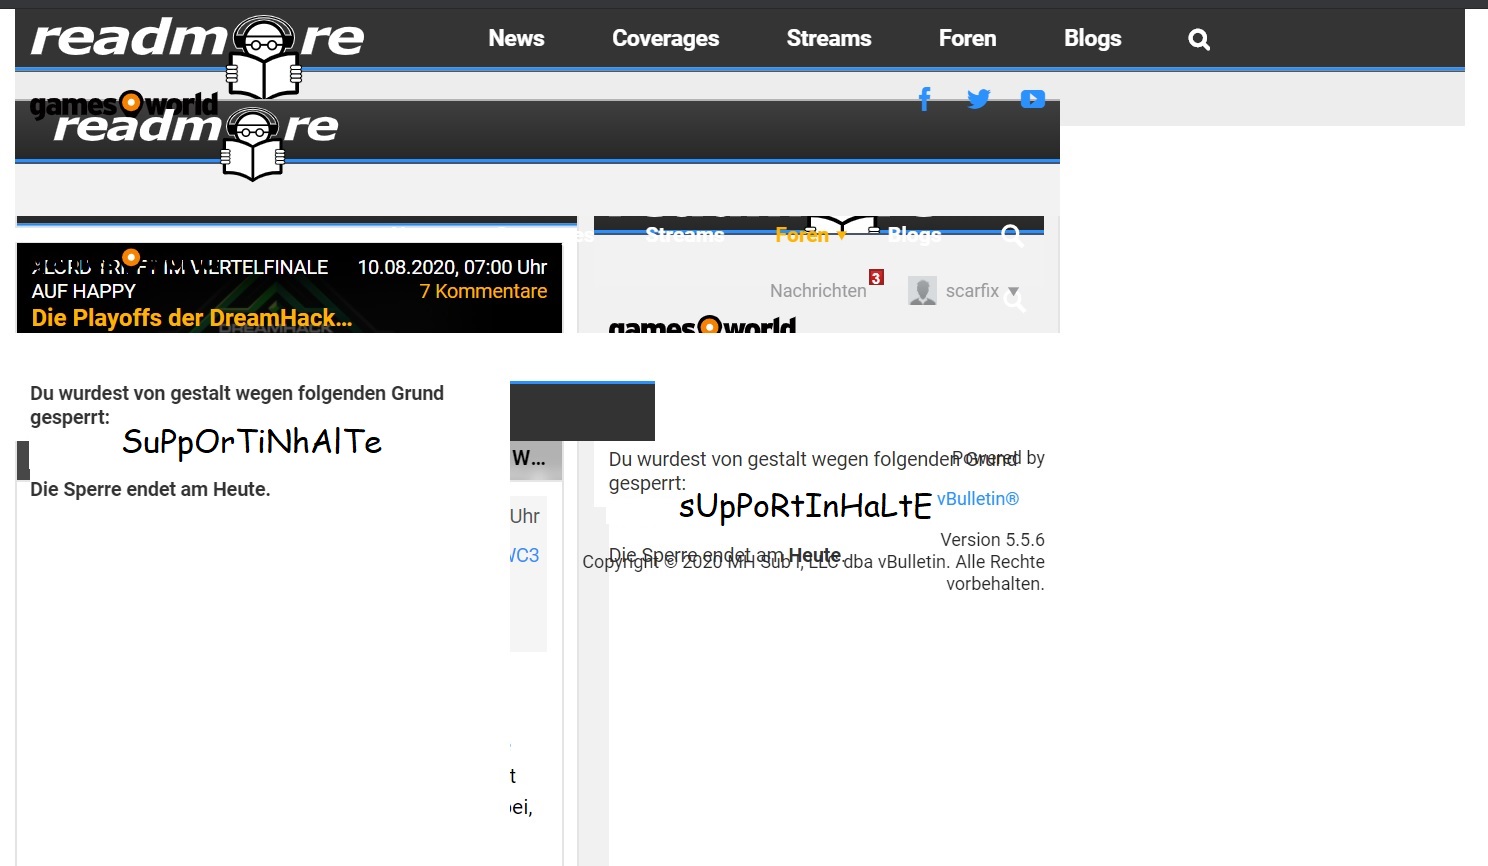Open Blogs in the top navigation bar
The image size is (1488, 866).
pyautogui.click(x=1092, y=39)
